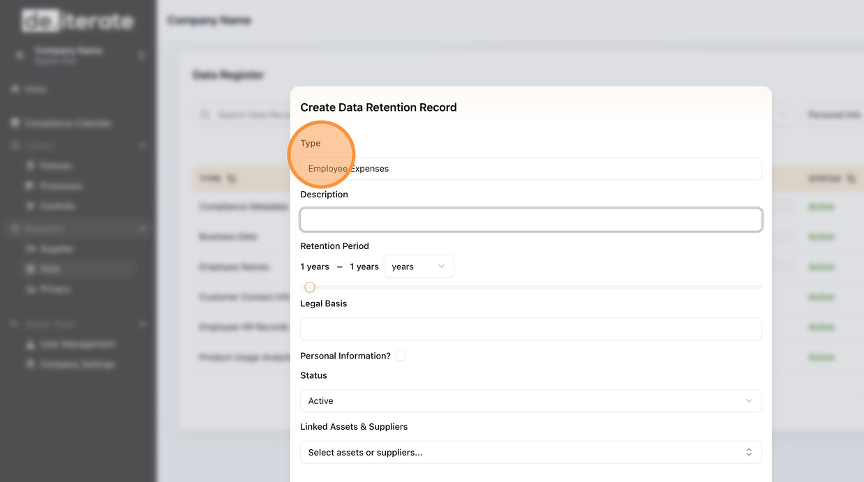Click the Legal Basis input field
The height and width of the screenshot is (482, 864).
click(530, 329)
